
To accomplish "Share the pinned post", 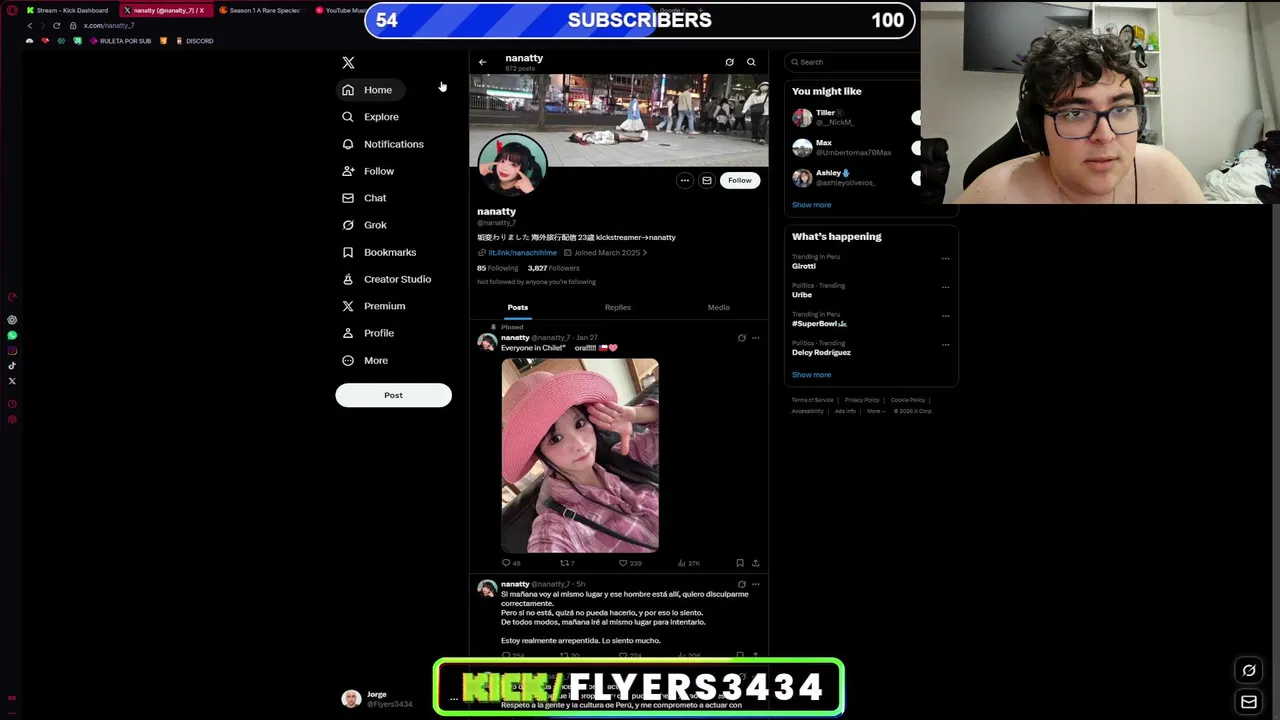I will coord(755,563).
